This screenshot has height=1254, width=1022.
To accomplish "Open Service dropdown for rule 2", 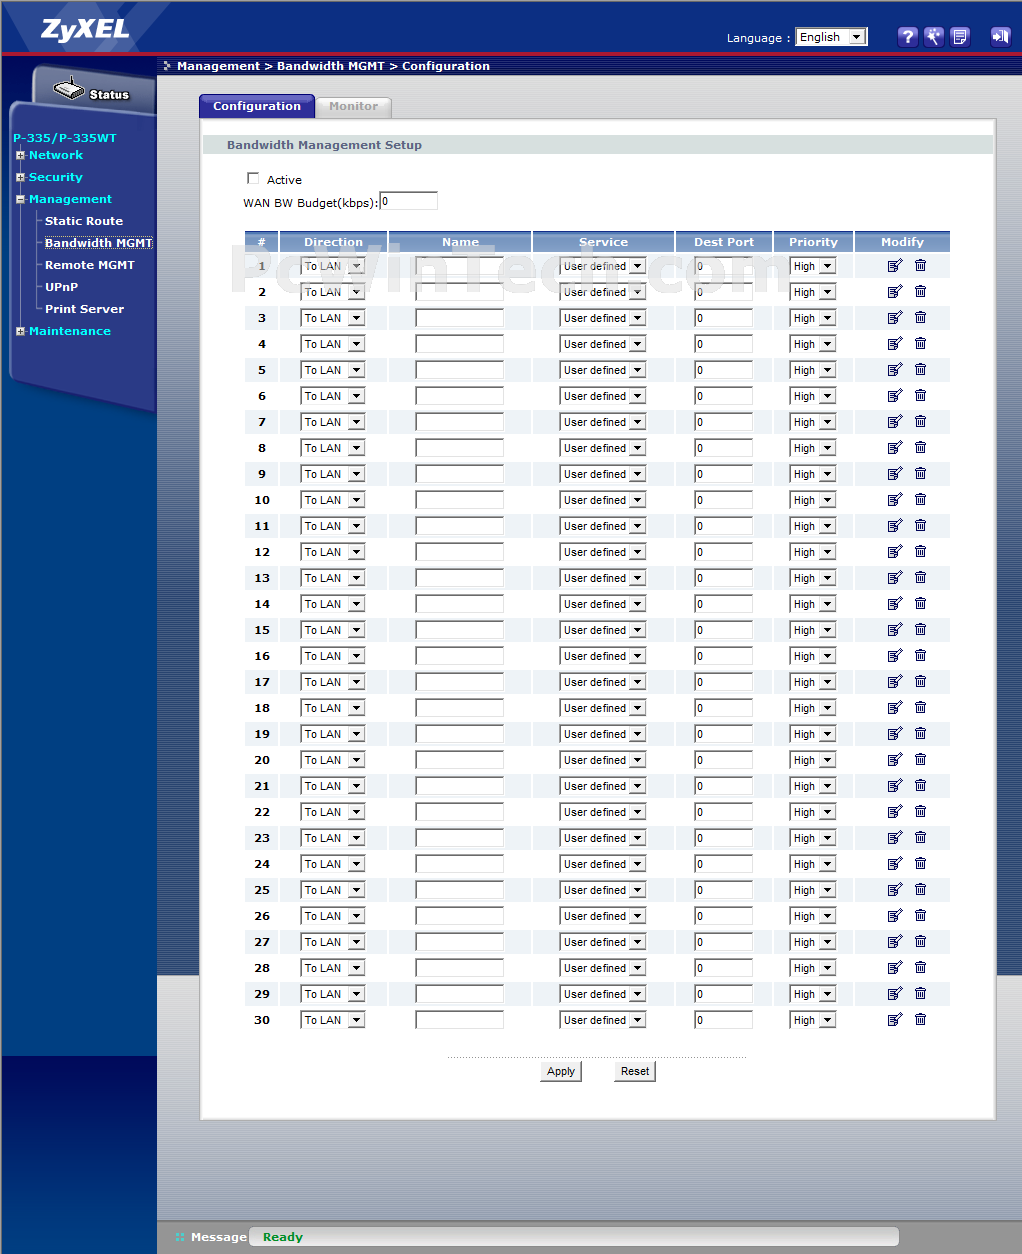I will click(x=603, y=292).
